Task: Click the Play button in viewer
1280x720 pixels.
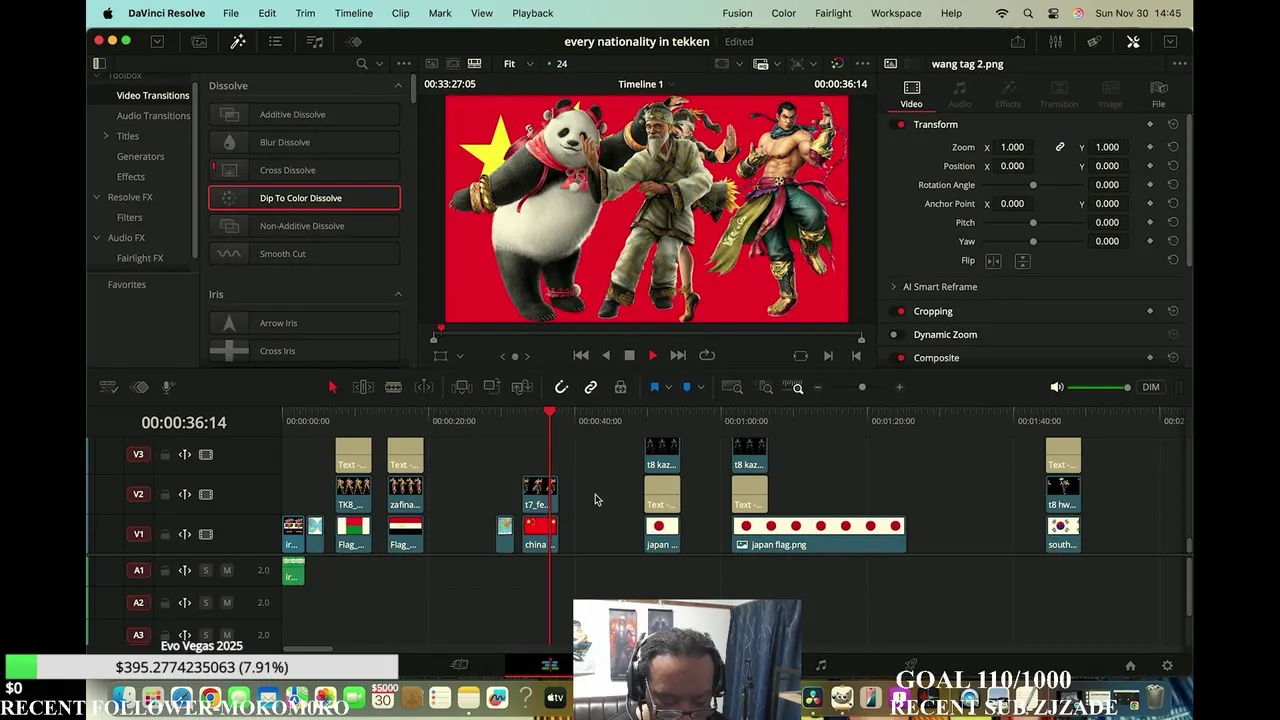Action: pyautogui.click(x=653, y=355)
